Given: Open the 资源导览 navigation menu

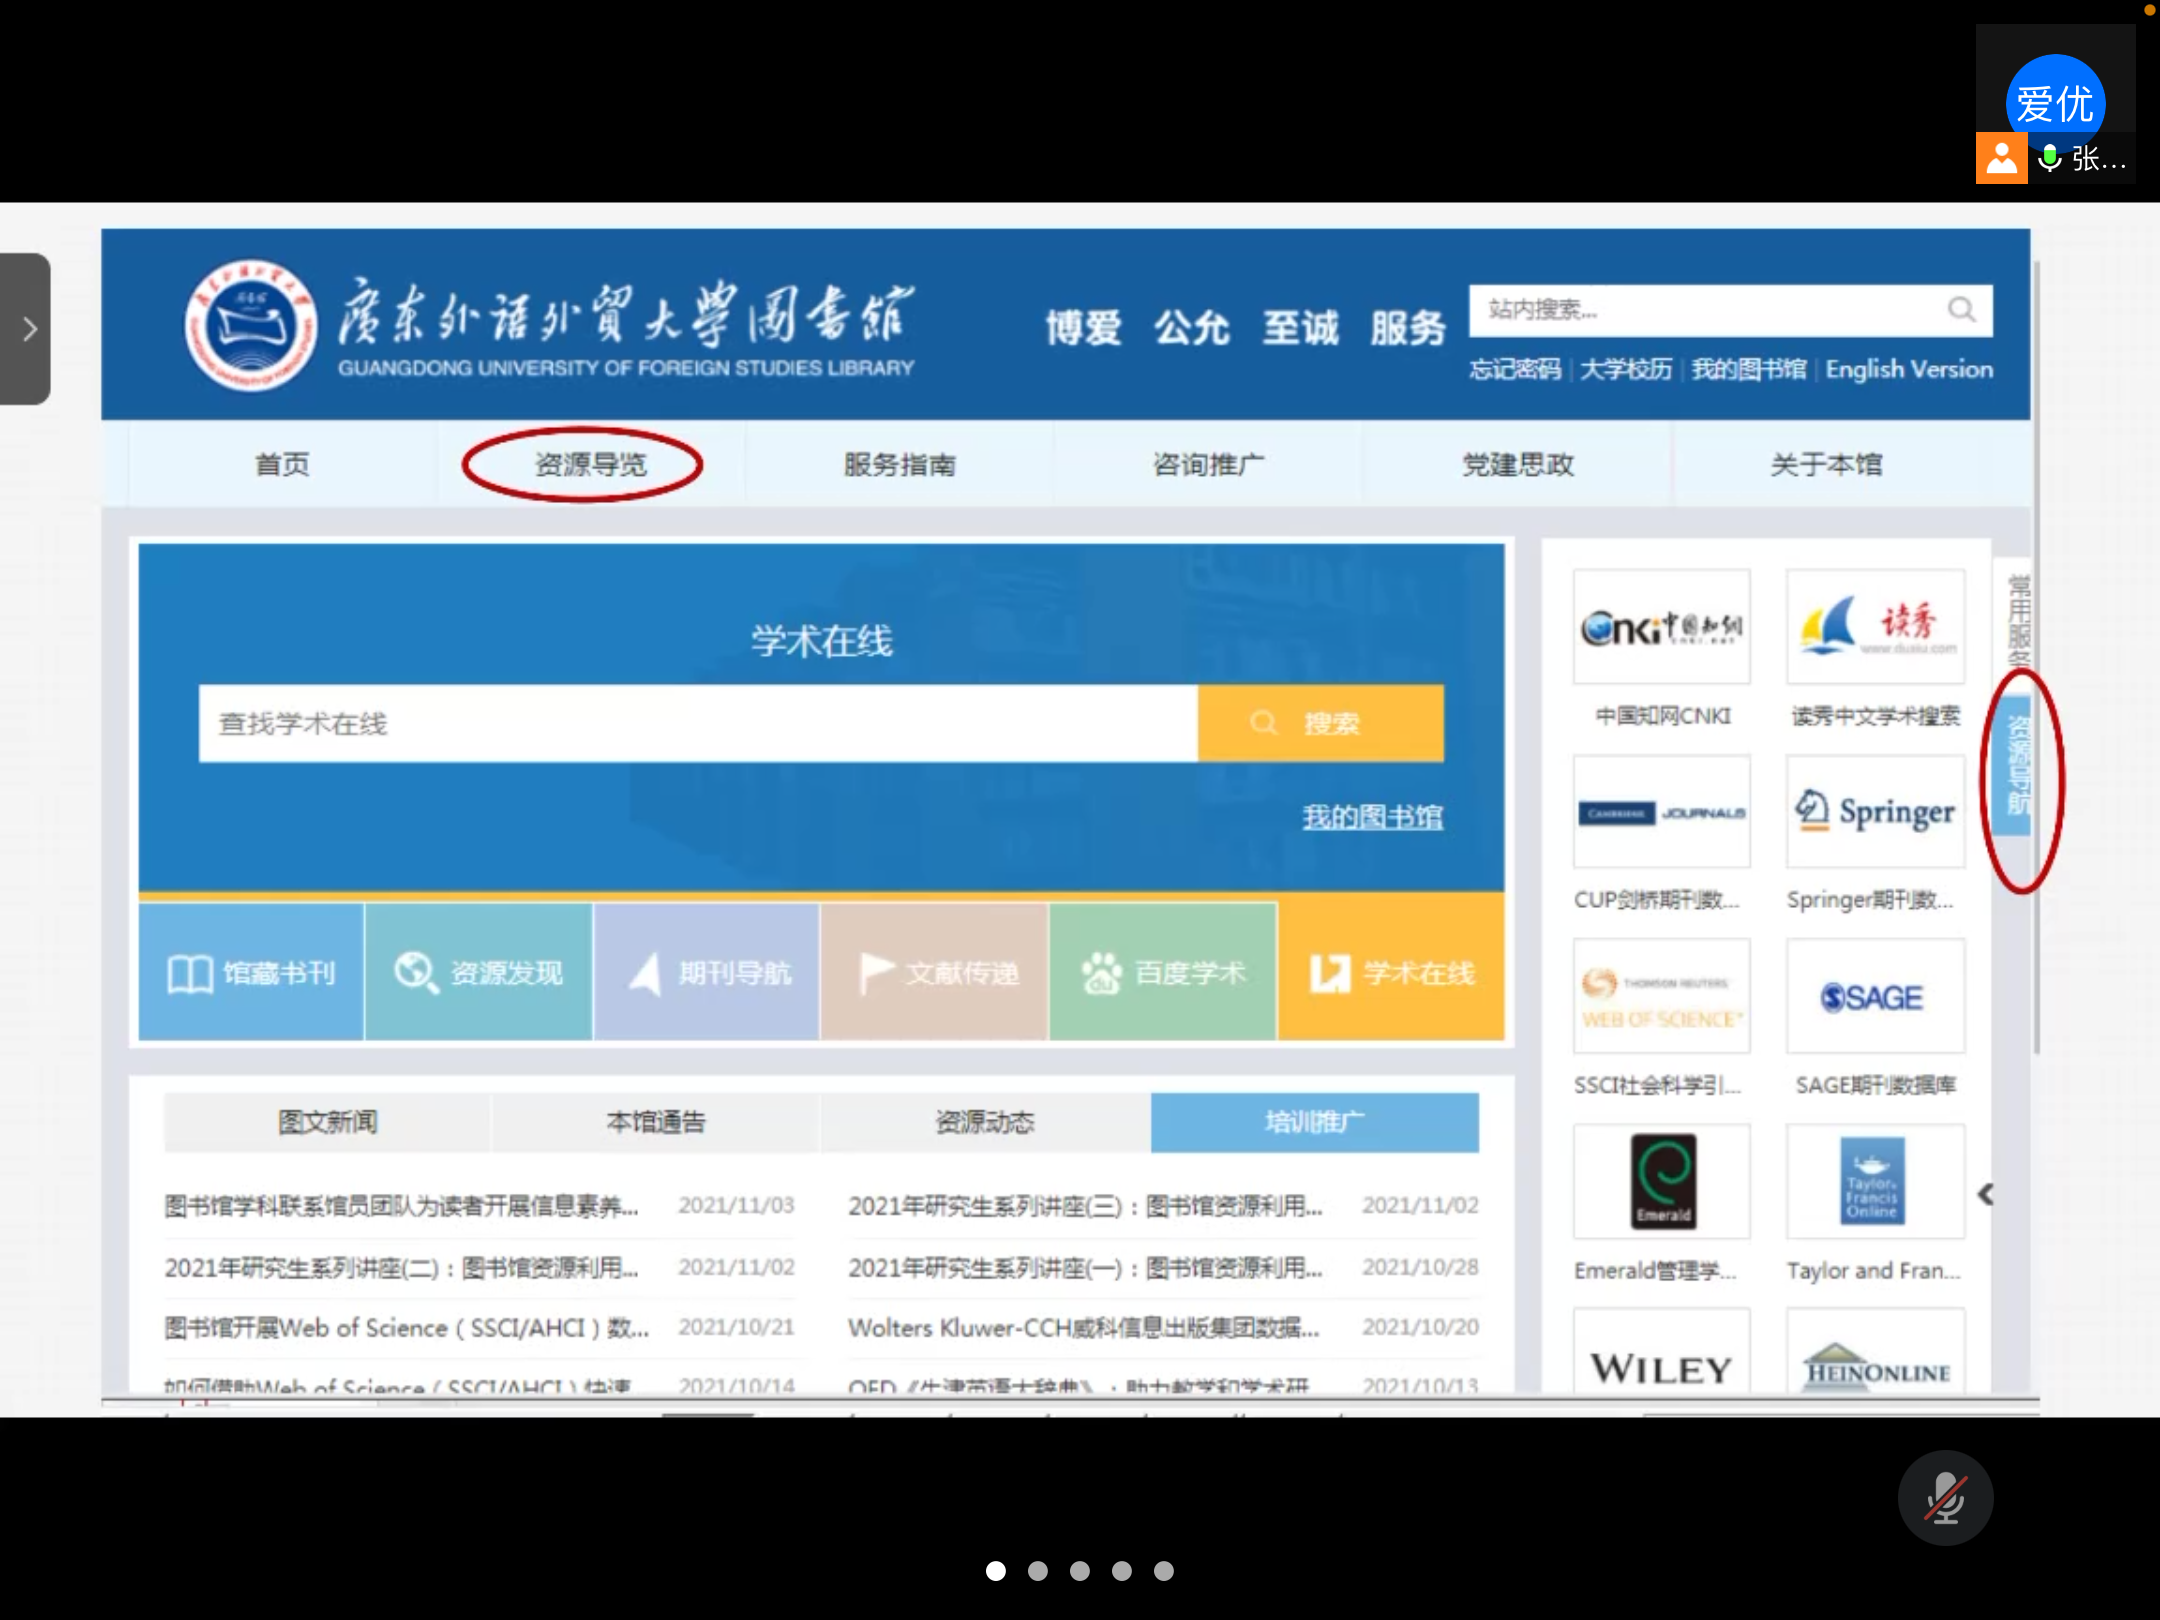Looking at the screenshot, I should 590,465.
